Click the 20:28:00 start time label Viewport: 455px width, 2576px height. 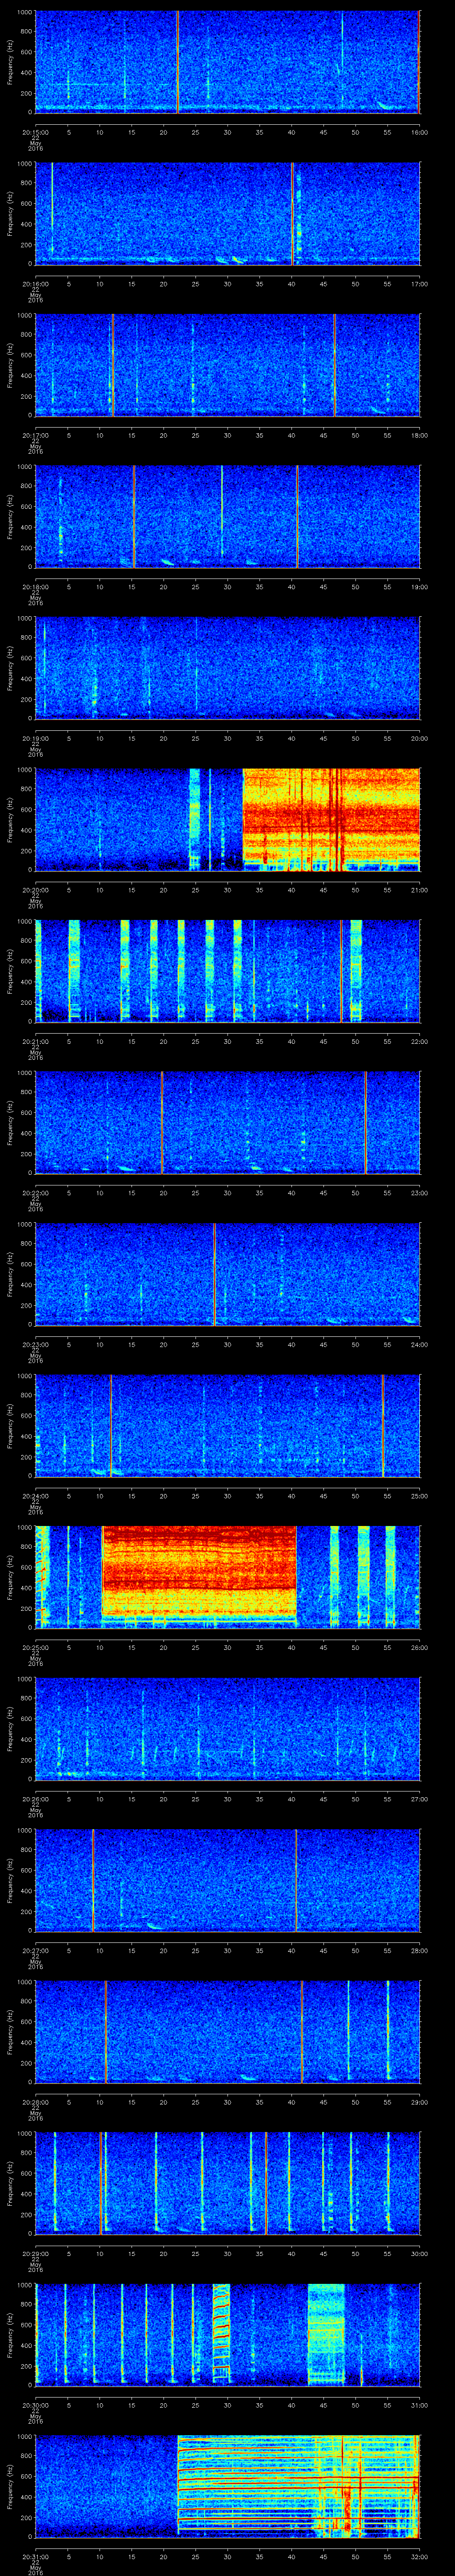click(35, 2102)
